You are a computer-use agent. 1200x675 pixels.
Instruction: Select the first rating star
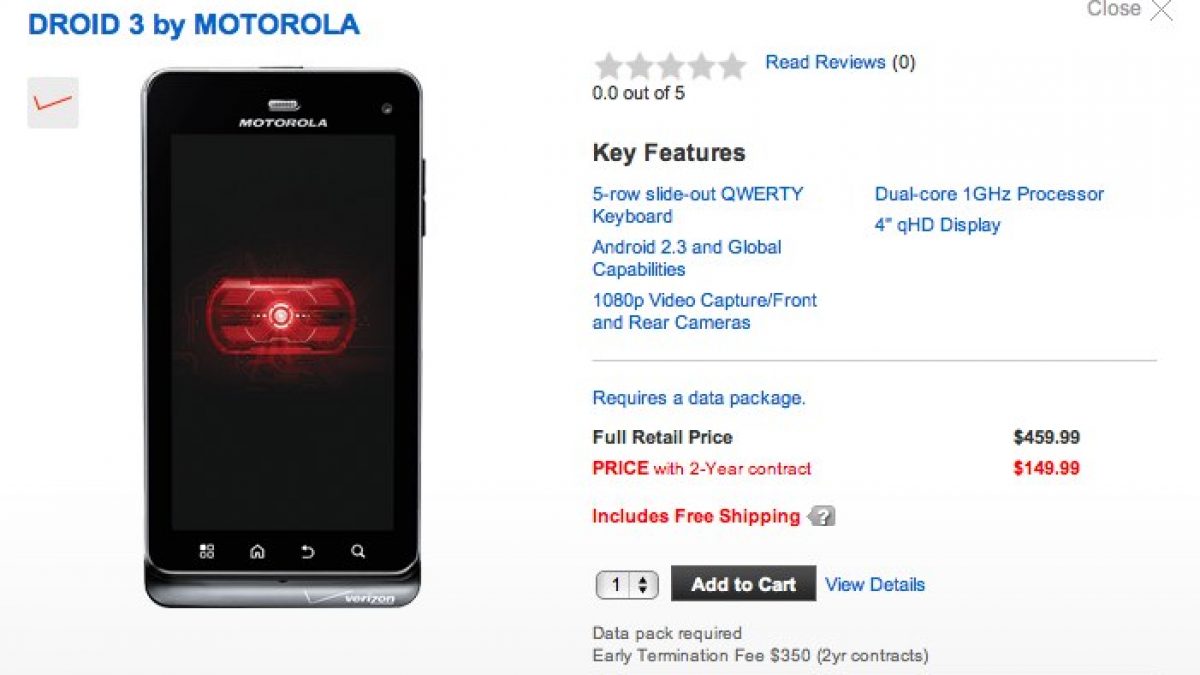(x=608, y=66)
